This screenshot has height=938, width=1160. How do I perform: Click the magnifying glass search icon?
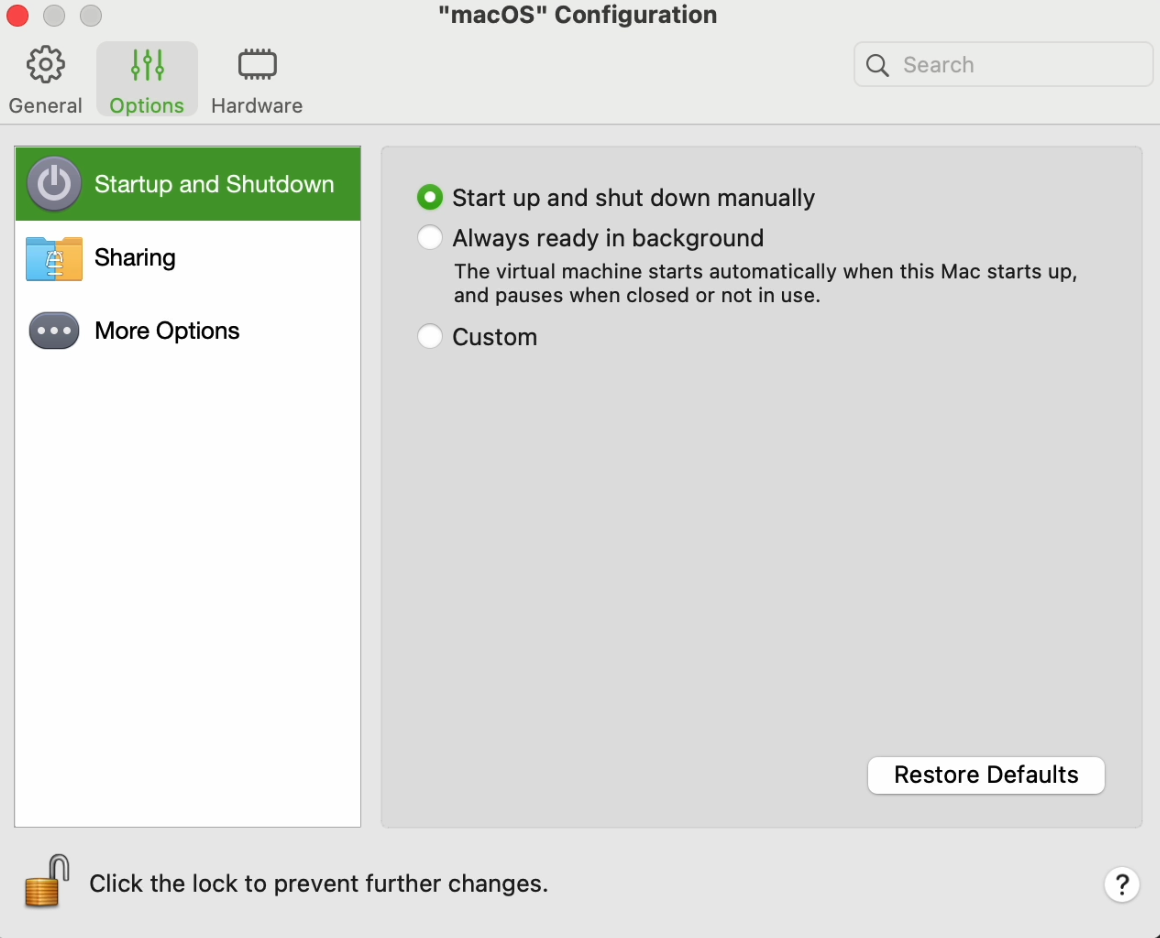pyautogui.click(x=878, y=65)
